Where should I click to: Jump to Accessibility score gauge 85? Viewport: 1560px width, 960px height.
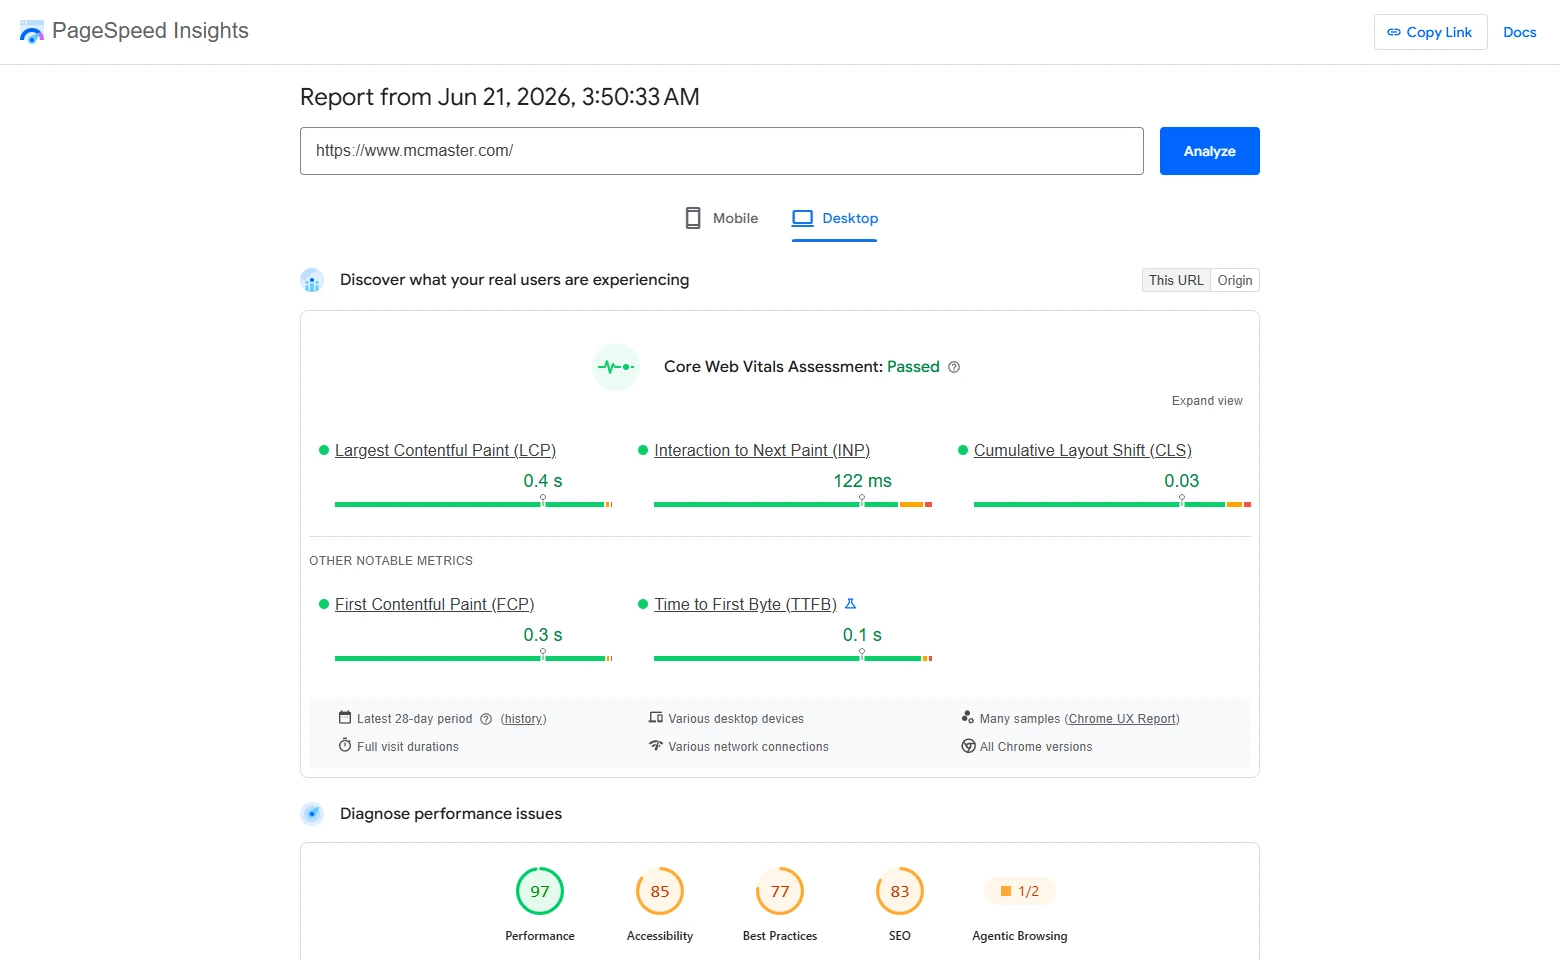click(x=660, y=891)
